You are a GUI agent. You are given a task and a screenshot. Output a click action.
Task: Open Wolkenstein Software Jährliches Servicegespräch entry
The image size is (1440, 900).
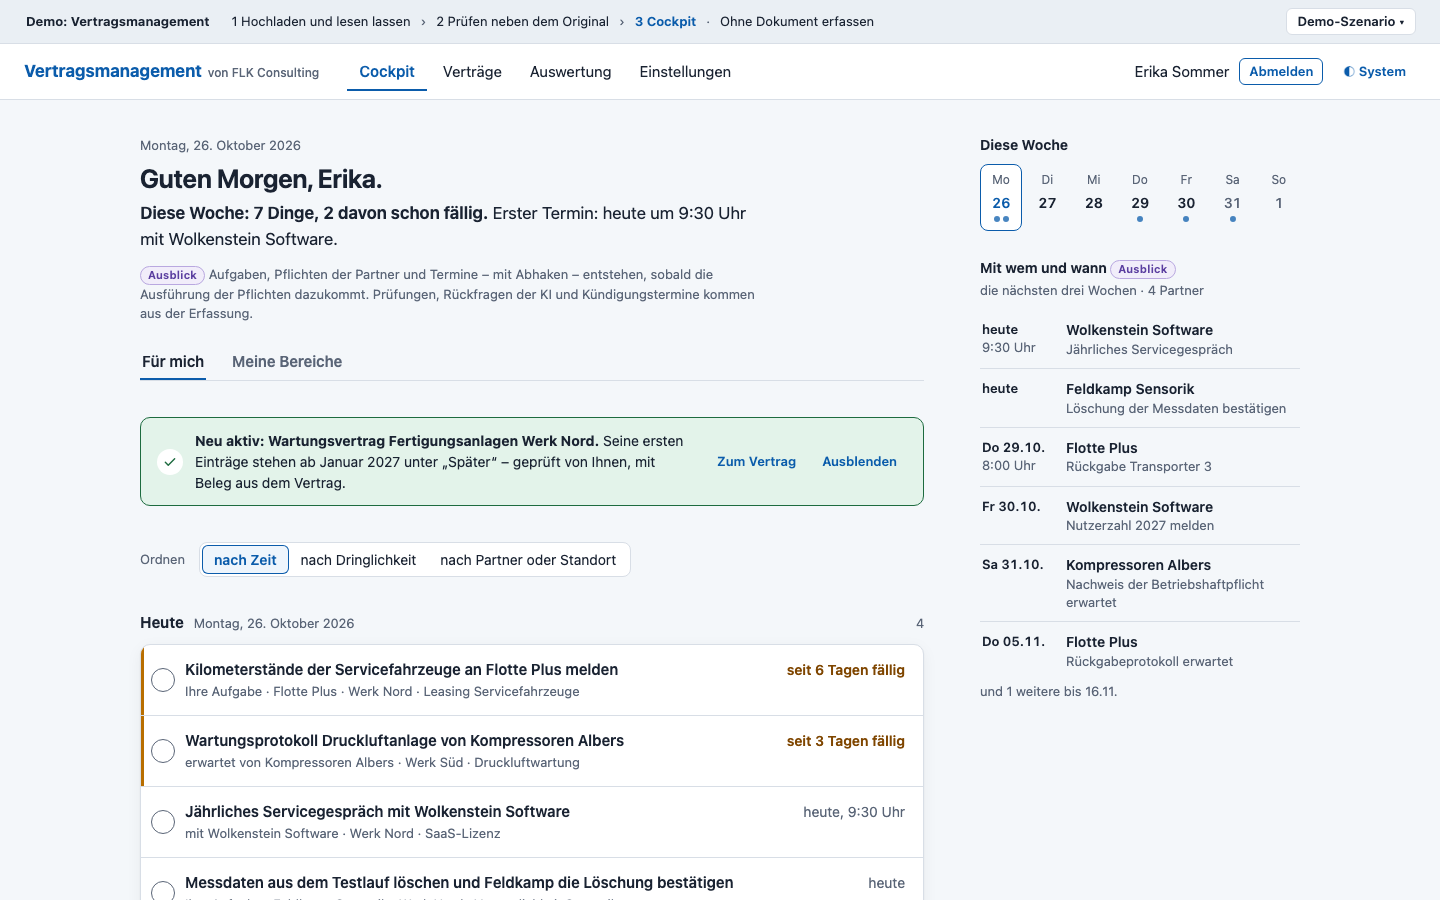pyautogui.click(x=1140, y=339)
